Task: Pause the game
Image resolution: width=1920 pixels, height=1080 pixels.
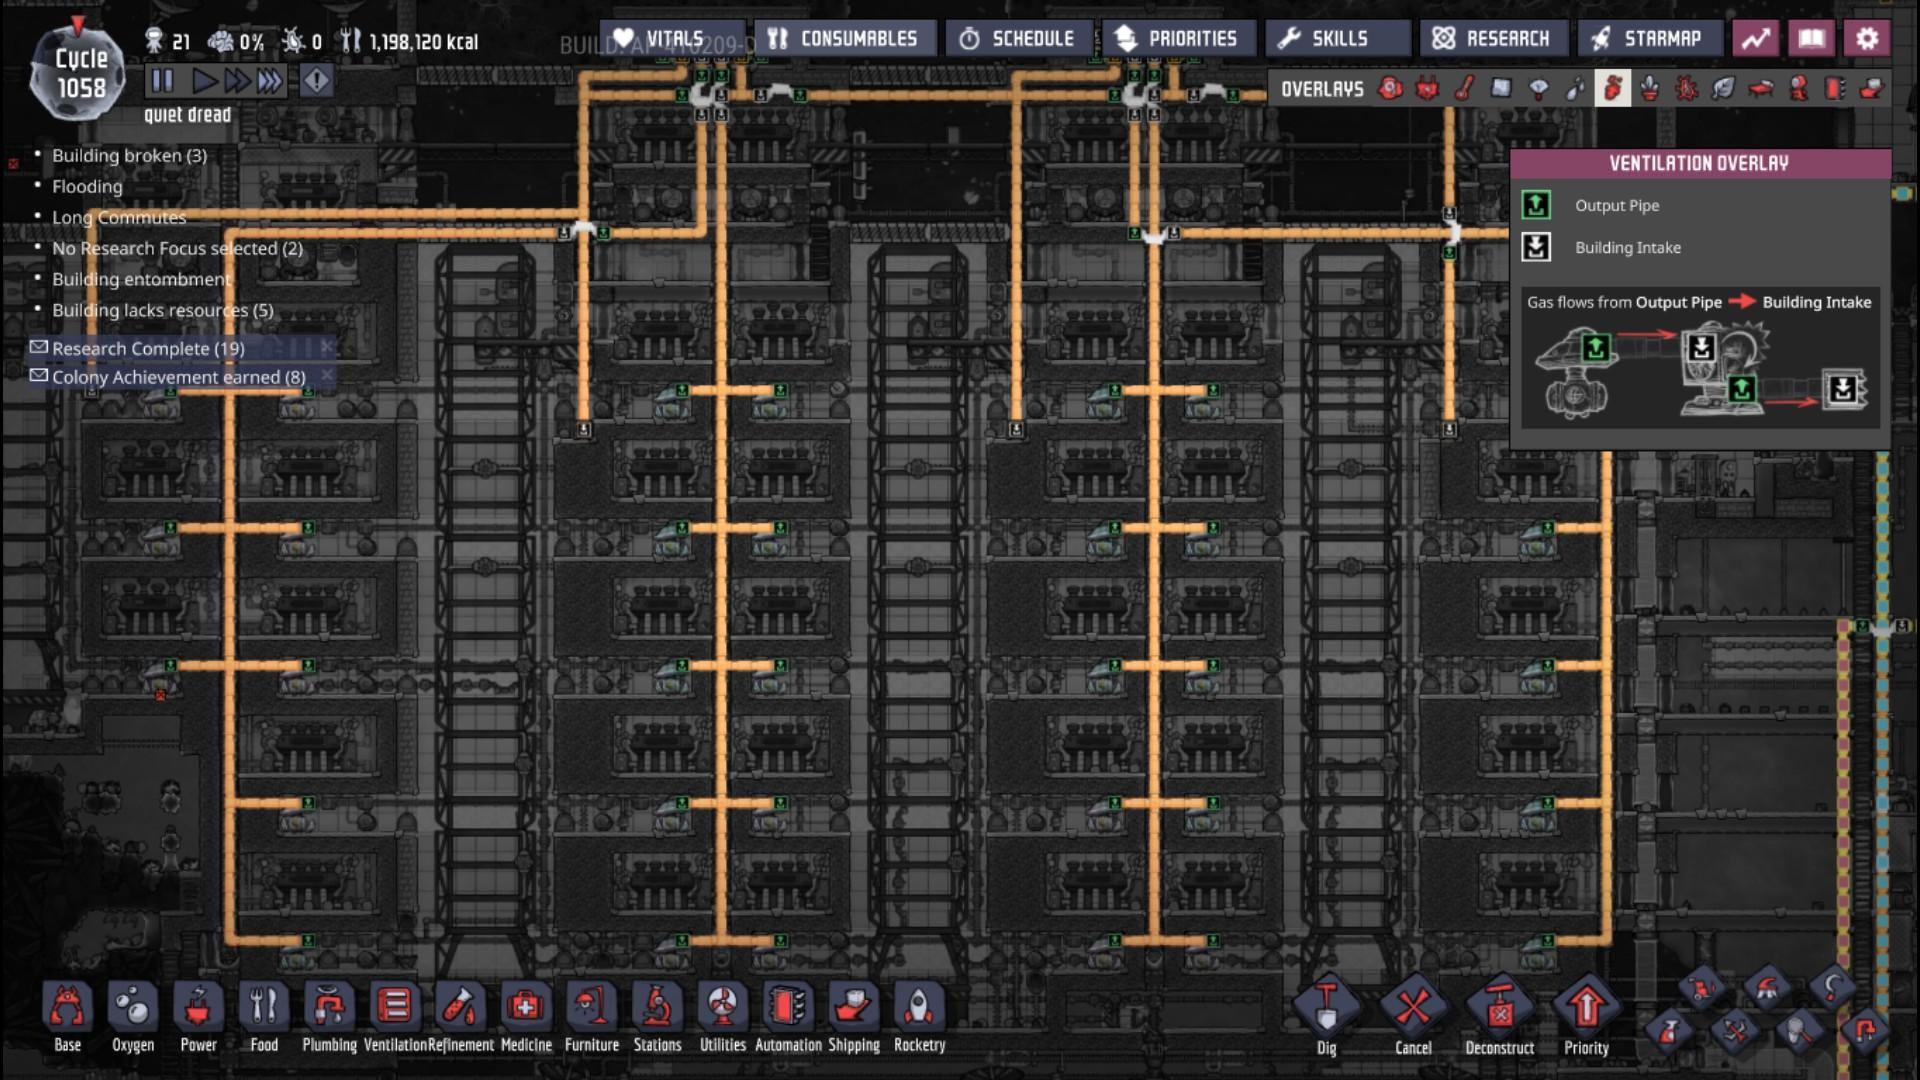Action: tap(162, 81)
